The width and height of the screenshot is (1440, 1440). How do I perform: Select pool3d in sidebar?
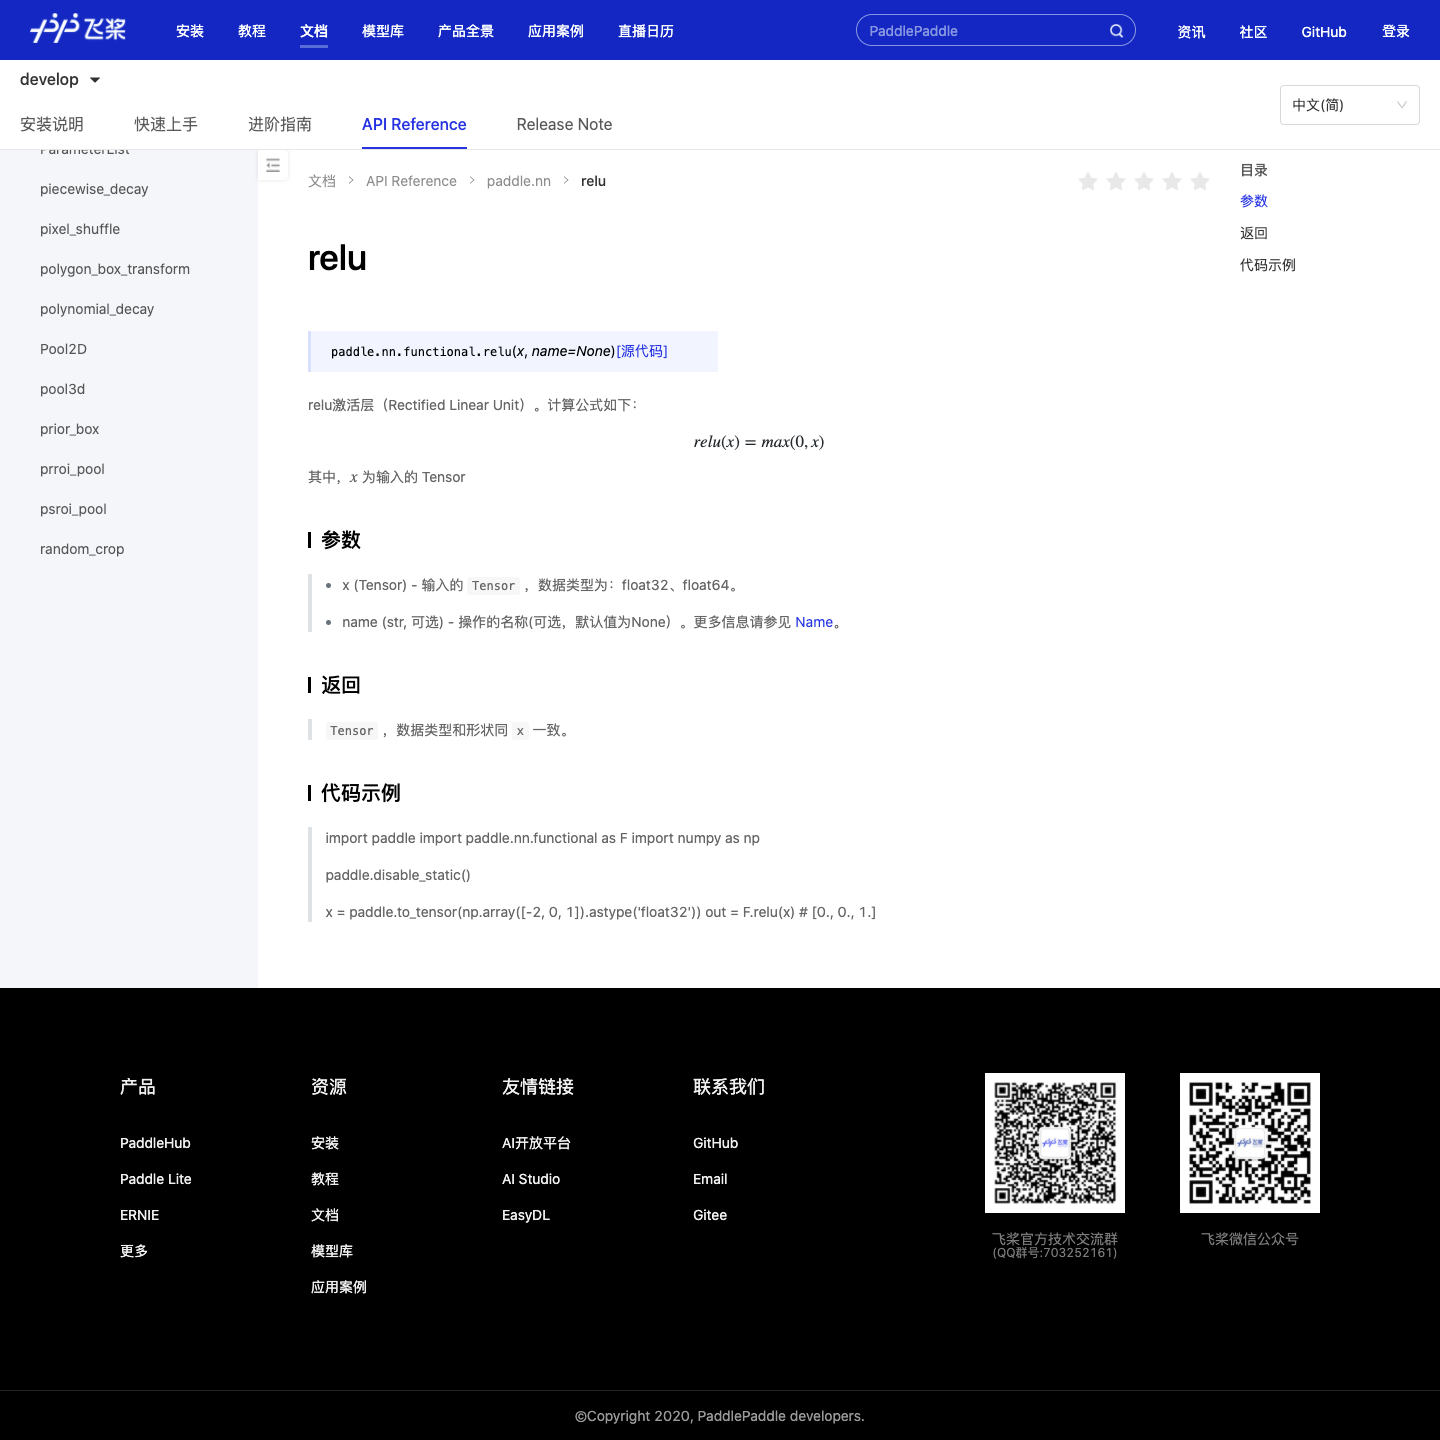click(62, 389)
